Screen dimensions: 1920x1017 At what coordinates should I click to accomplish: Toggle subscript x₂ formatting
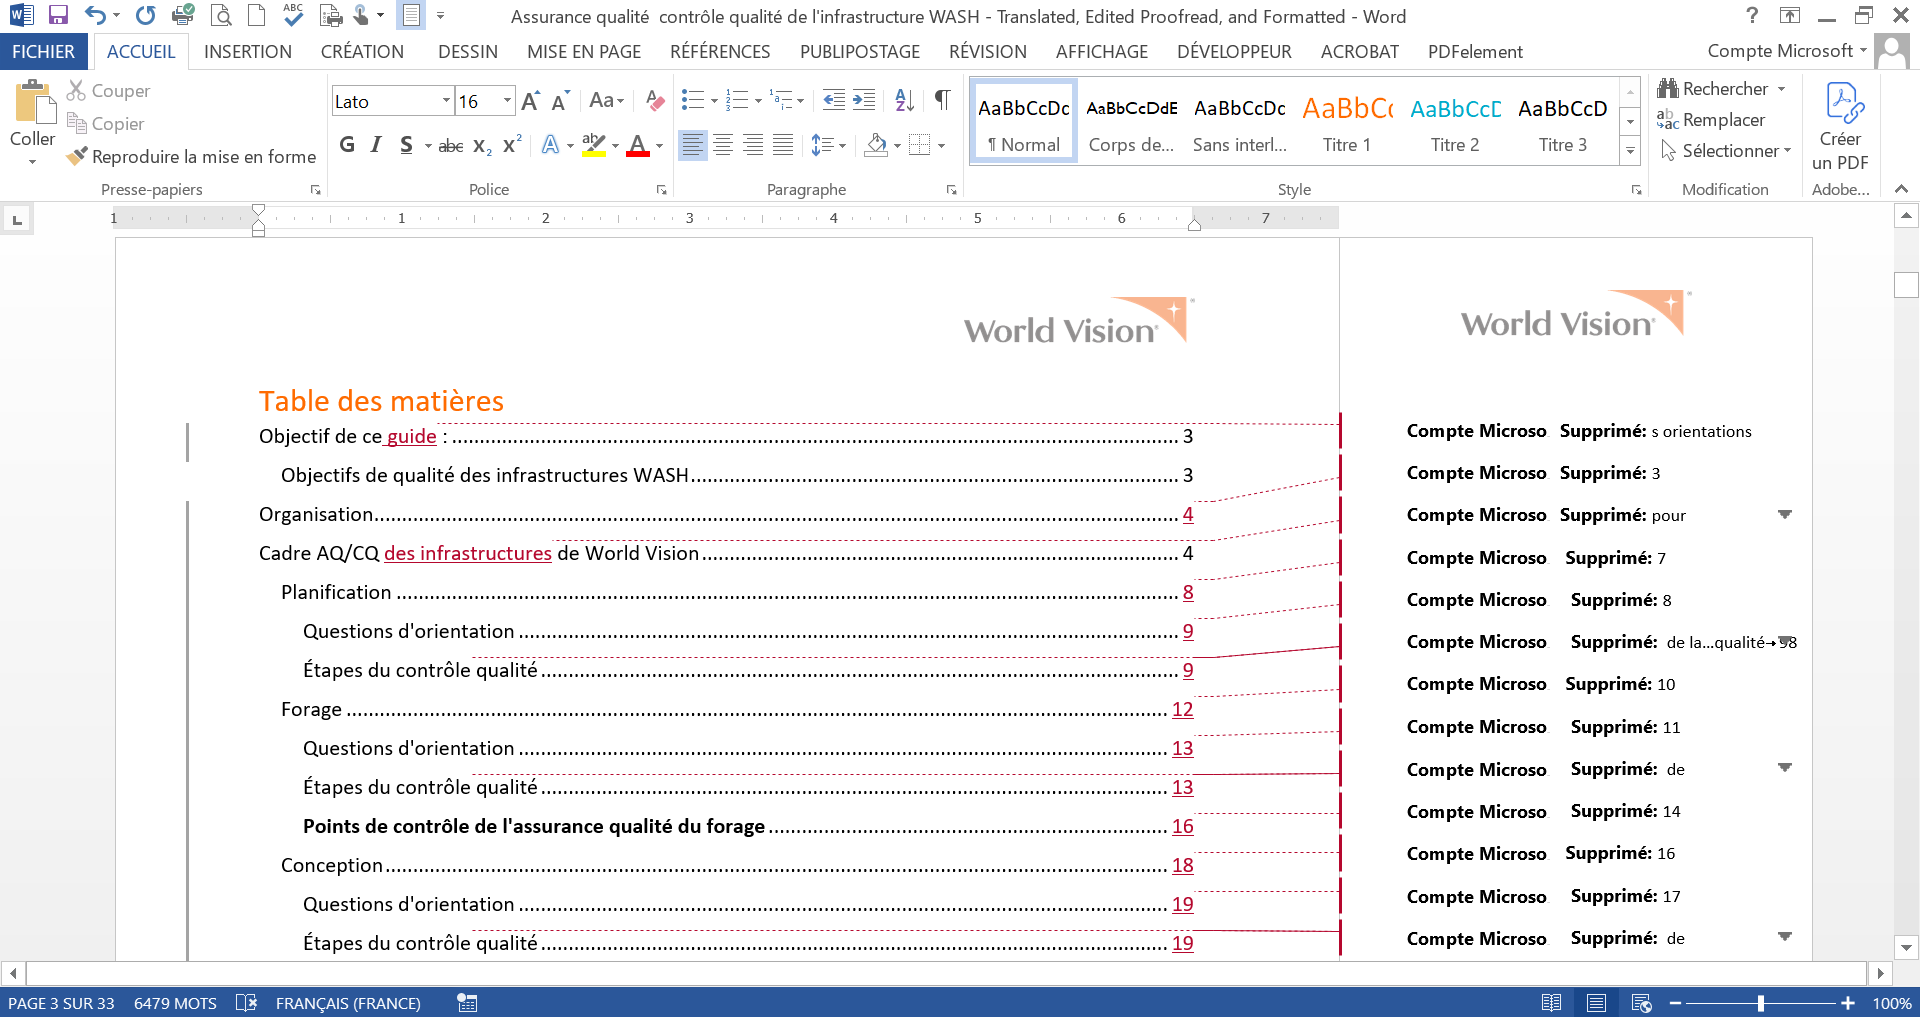[482, 146]
